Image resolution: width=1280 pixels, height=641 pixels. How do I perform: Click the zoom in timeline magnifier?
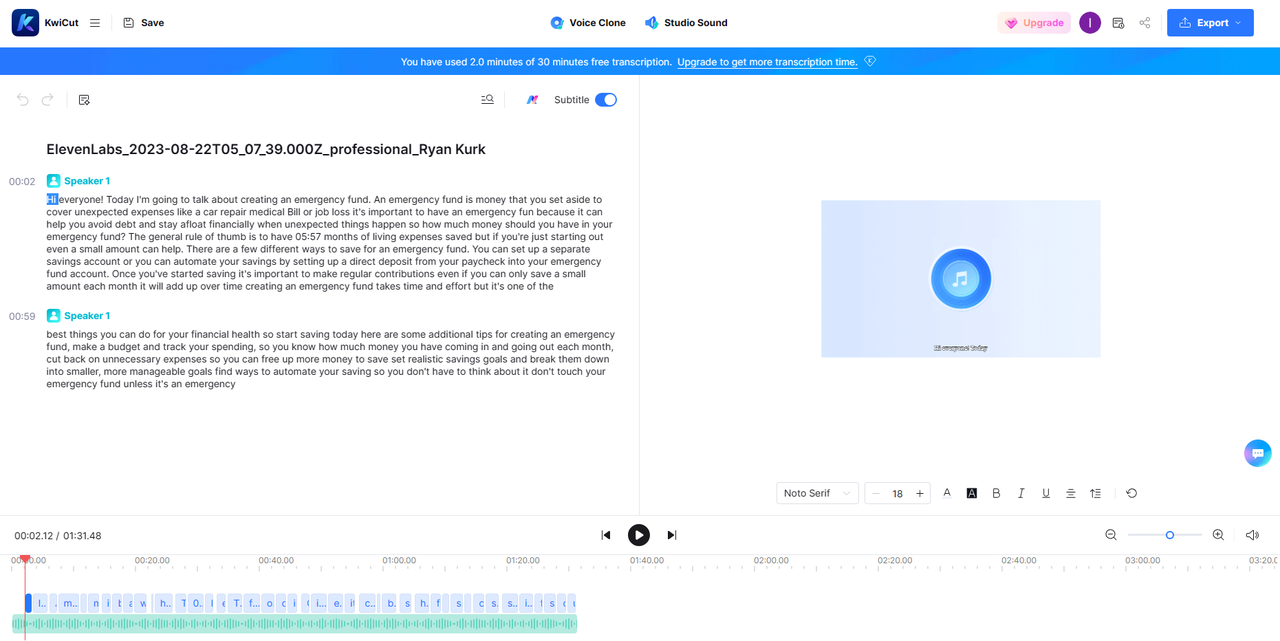coord(1218,535)
